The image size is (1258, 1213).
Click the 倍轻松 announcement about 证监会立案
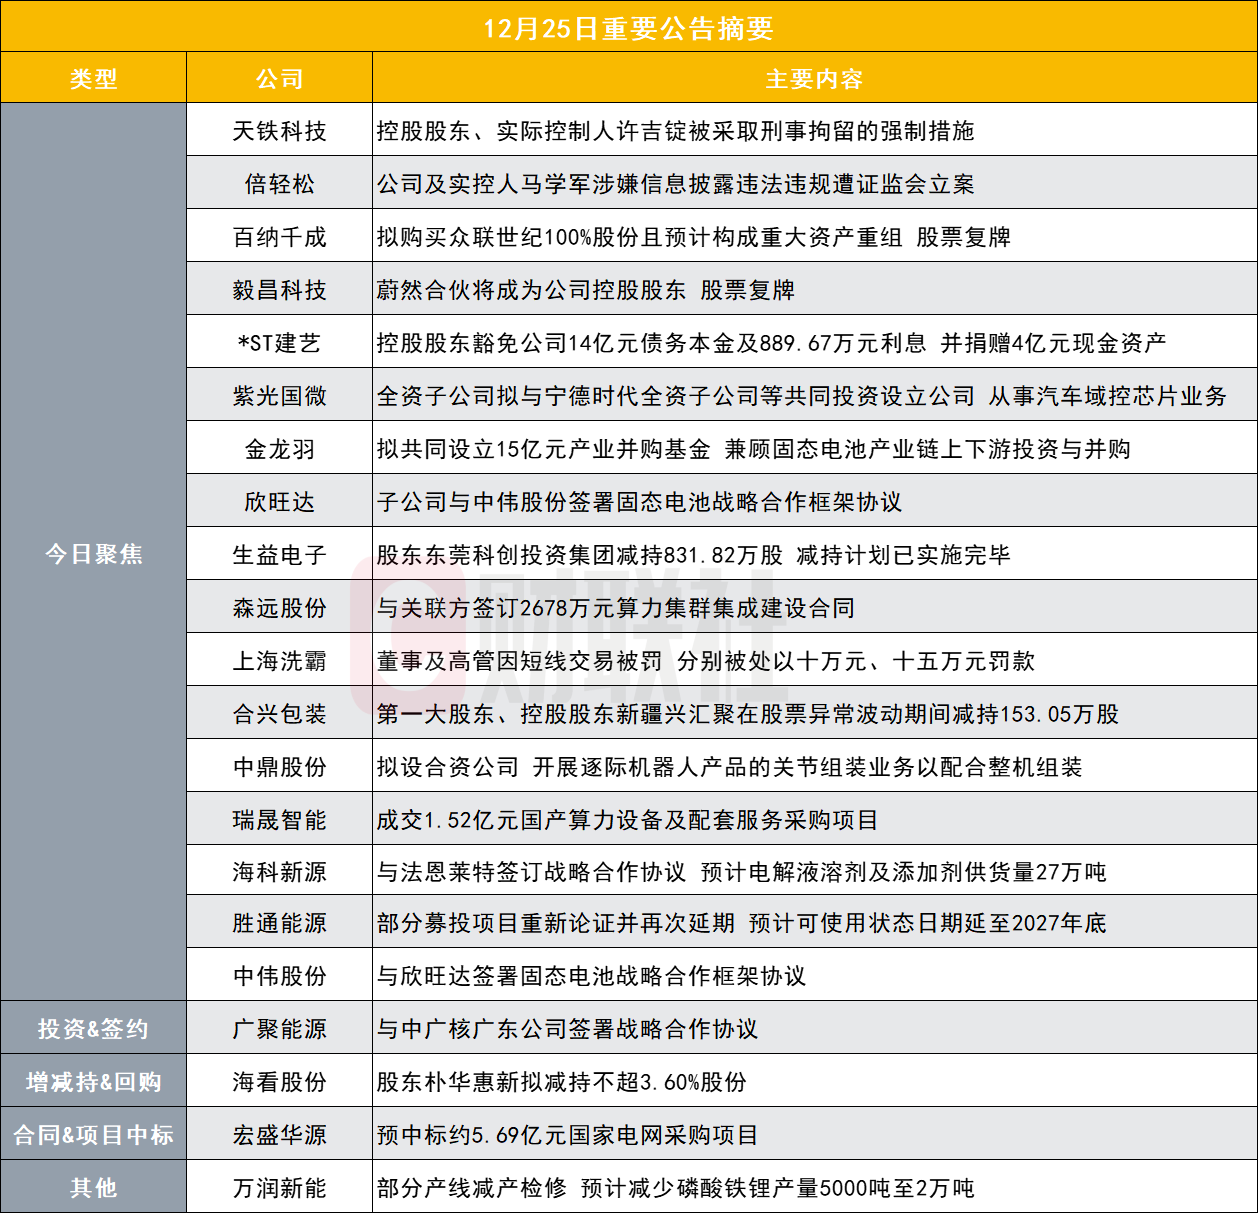pos(675,184)
